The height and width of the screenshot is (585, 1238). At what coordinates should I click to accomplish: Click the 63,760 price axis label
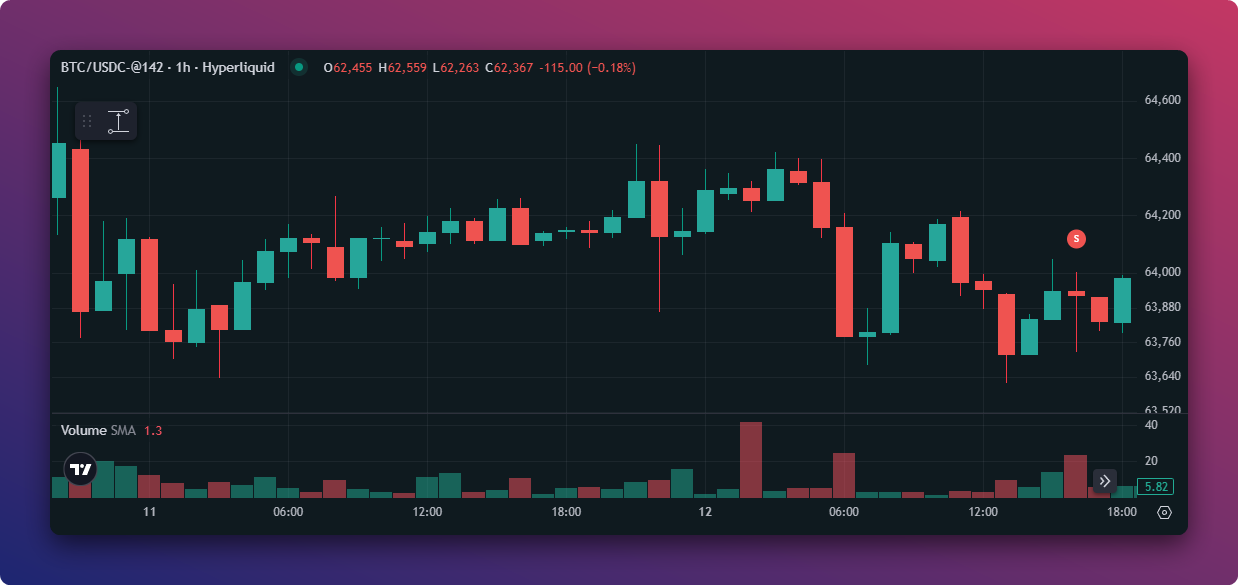(1162, 342)
